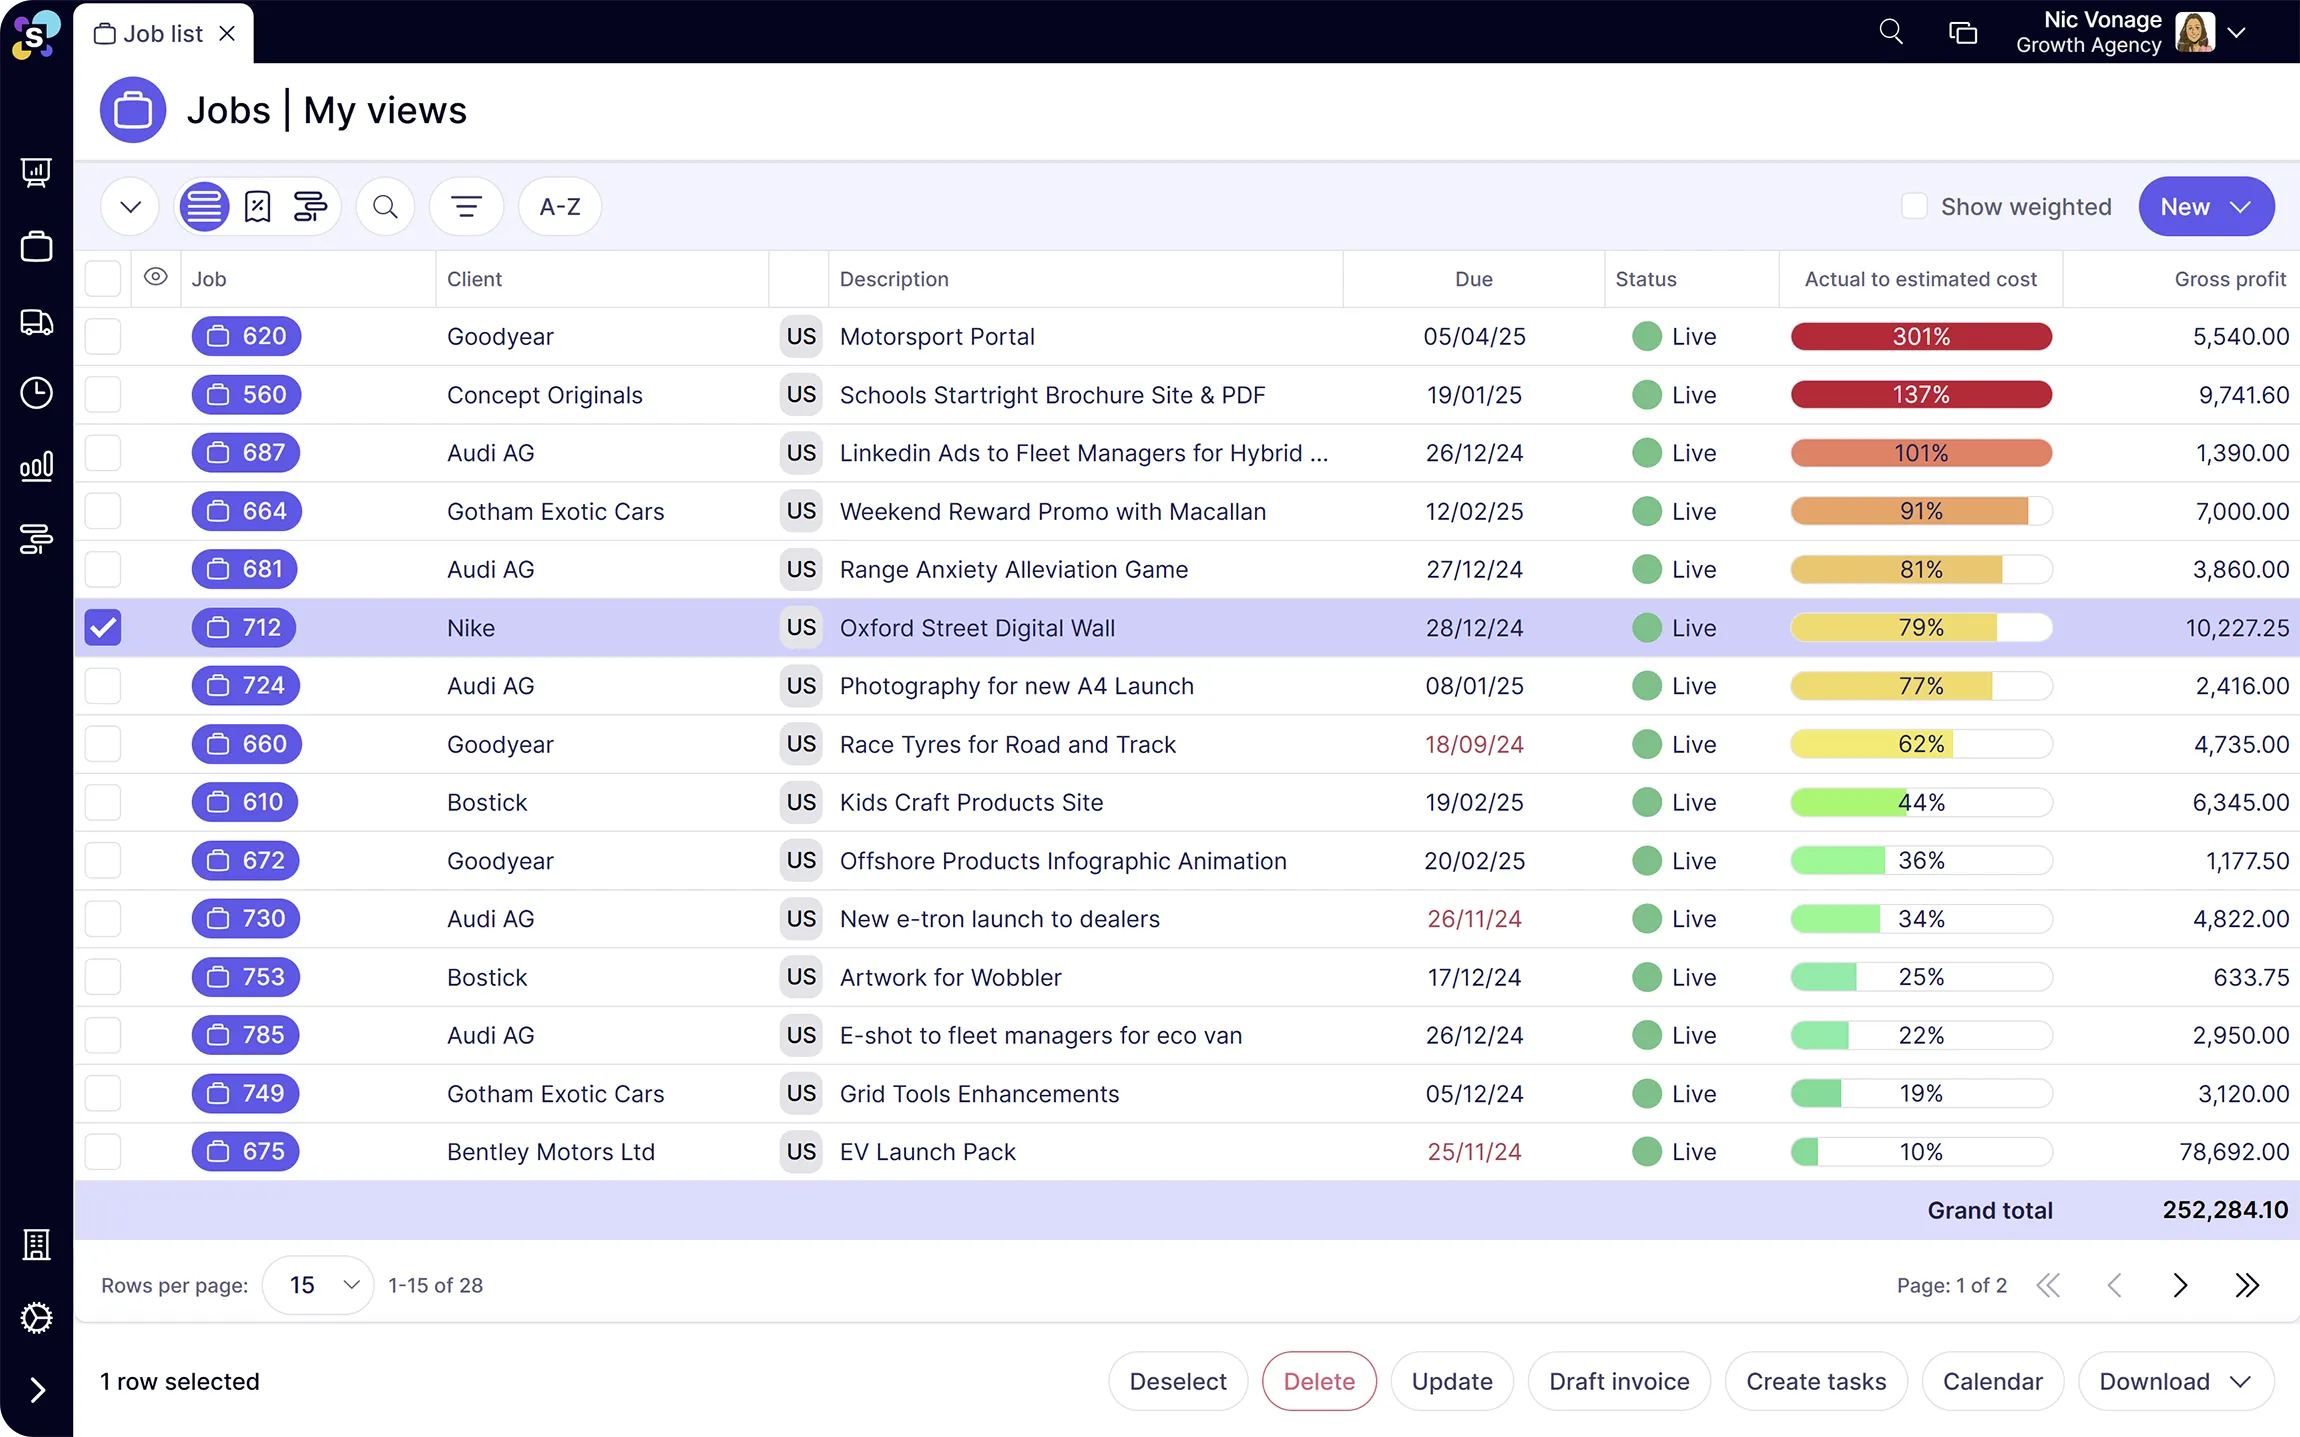Toggle the select-all header checkbox
This screenshot has width=2300, height=1437.
point(103,278)
